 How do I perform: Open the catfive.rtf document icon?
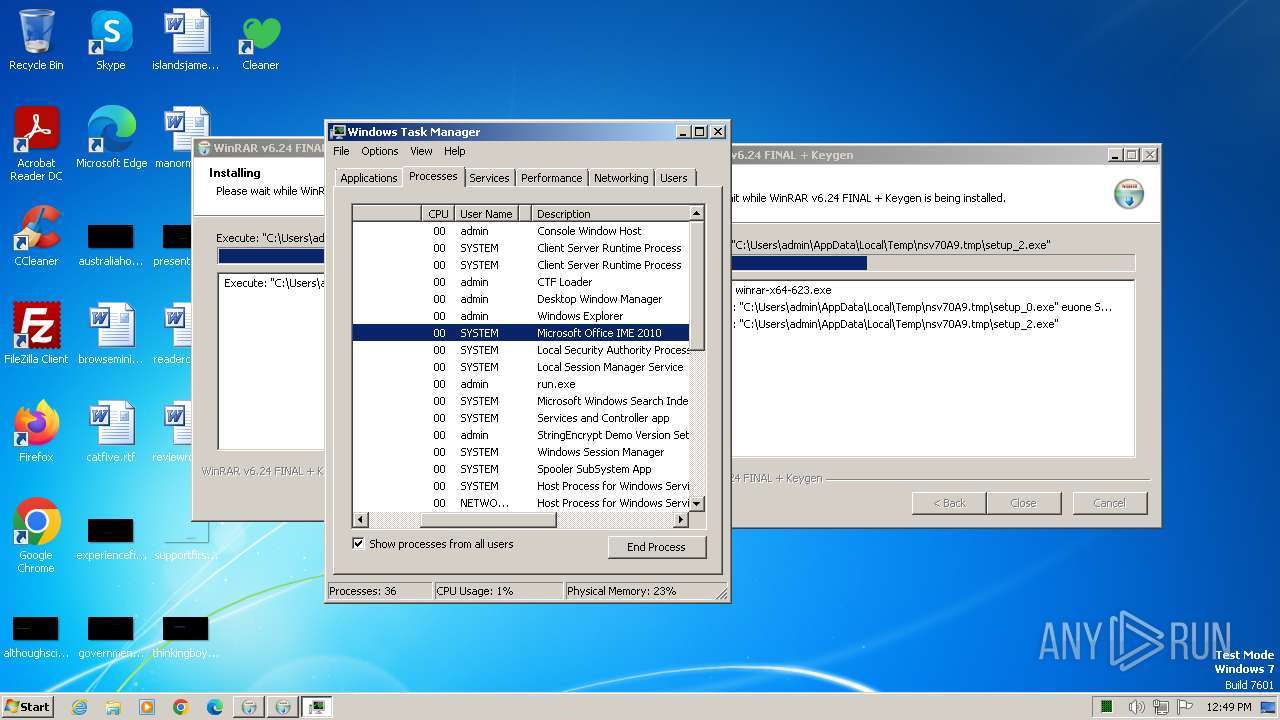point(111,432)
